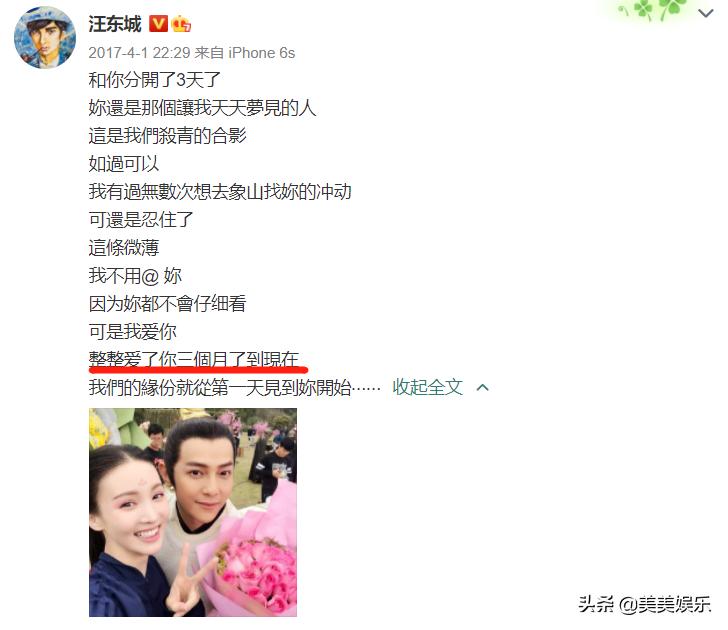Click the crown membership badge icon
The width and height of the screenshot is (728, 630).
[x=181, y=24]
